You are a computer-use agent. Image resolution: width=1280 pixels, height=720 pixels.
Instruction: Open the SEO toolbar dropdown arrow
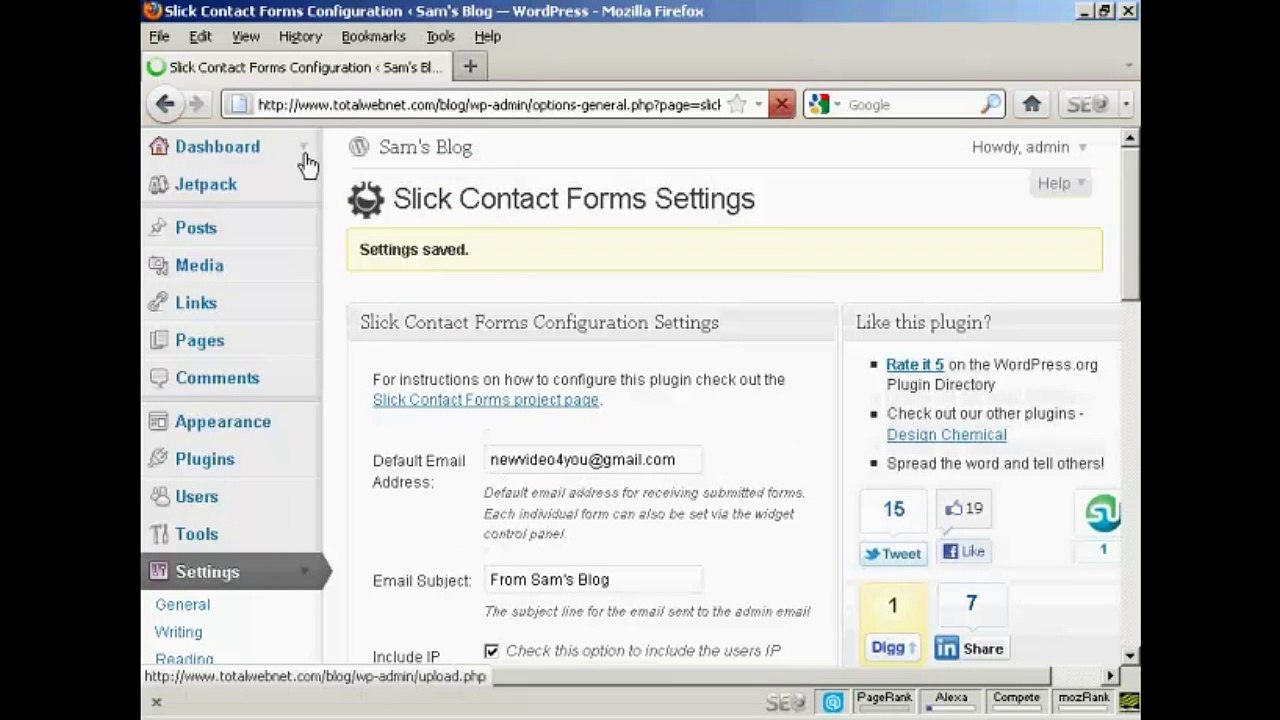(1126, 104)
